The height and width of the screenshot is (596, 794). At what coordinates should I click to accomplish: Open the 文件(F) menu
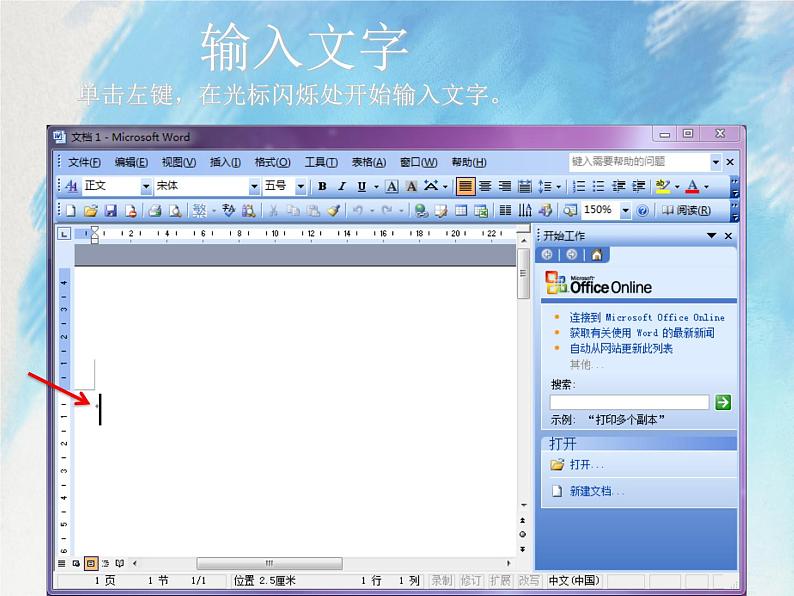(84, 163)
